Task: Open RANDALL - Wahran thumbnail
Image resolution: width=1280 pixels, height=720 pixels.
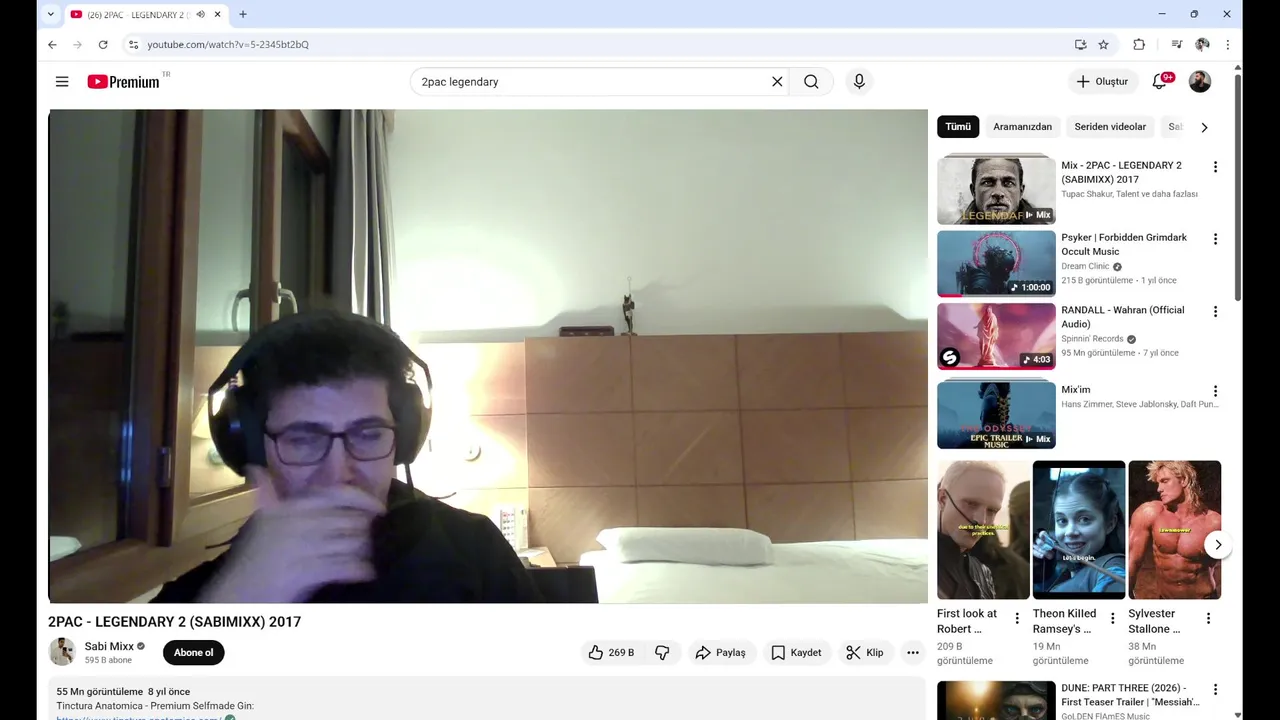Action: click(x=996, y=336)
